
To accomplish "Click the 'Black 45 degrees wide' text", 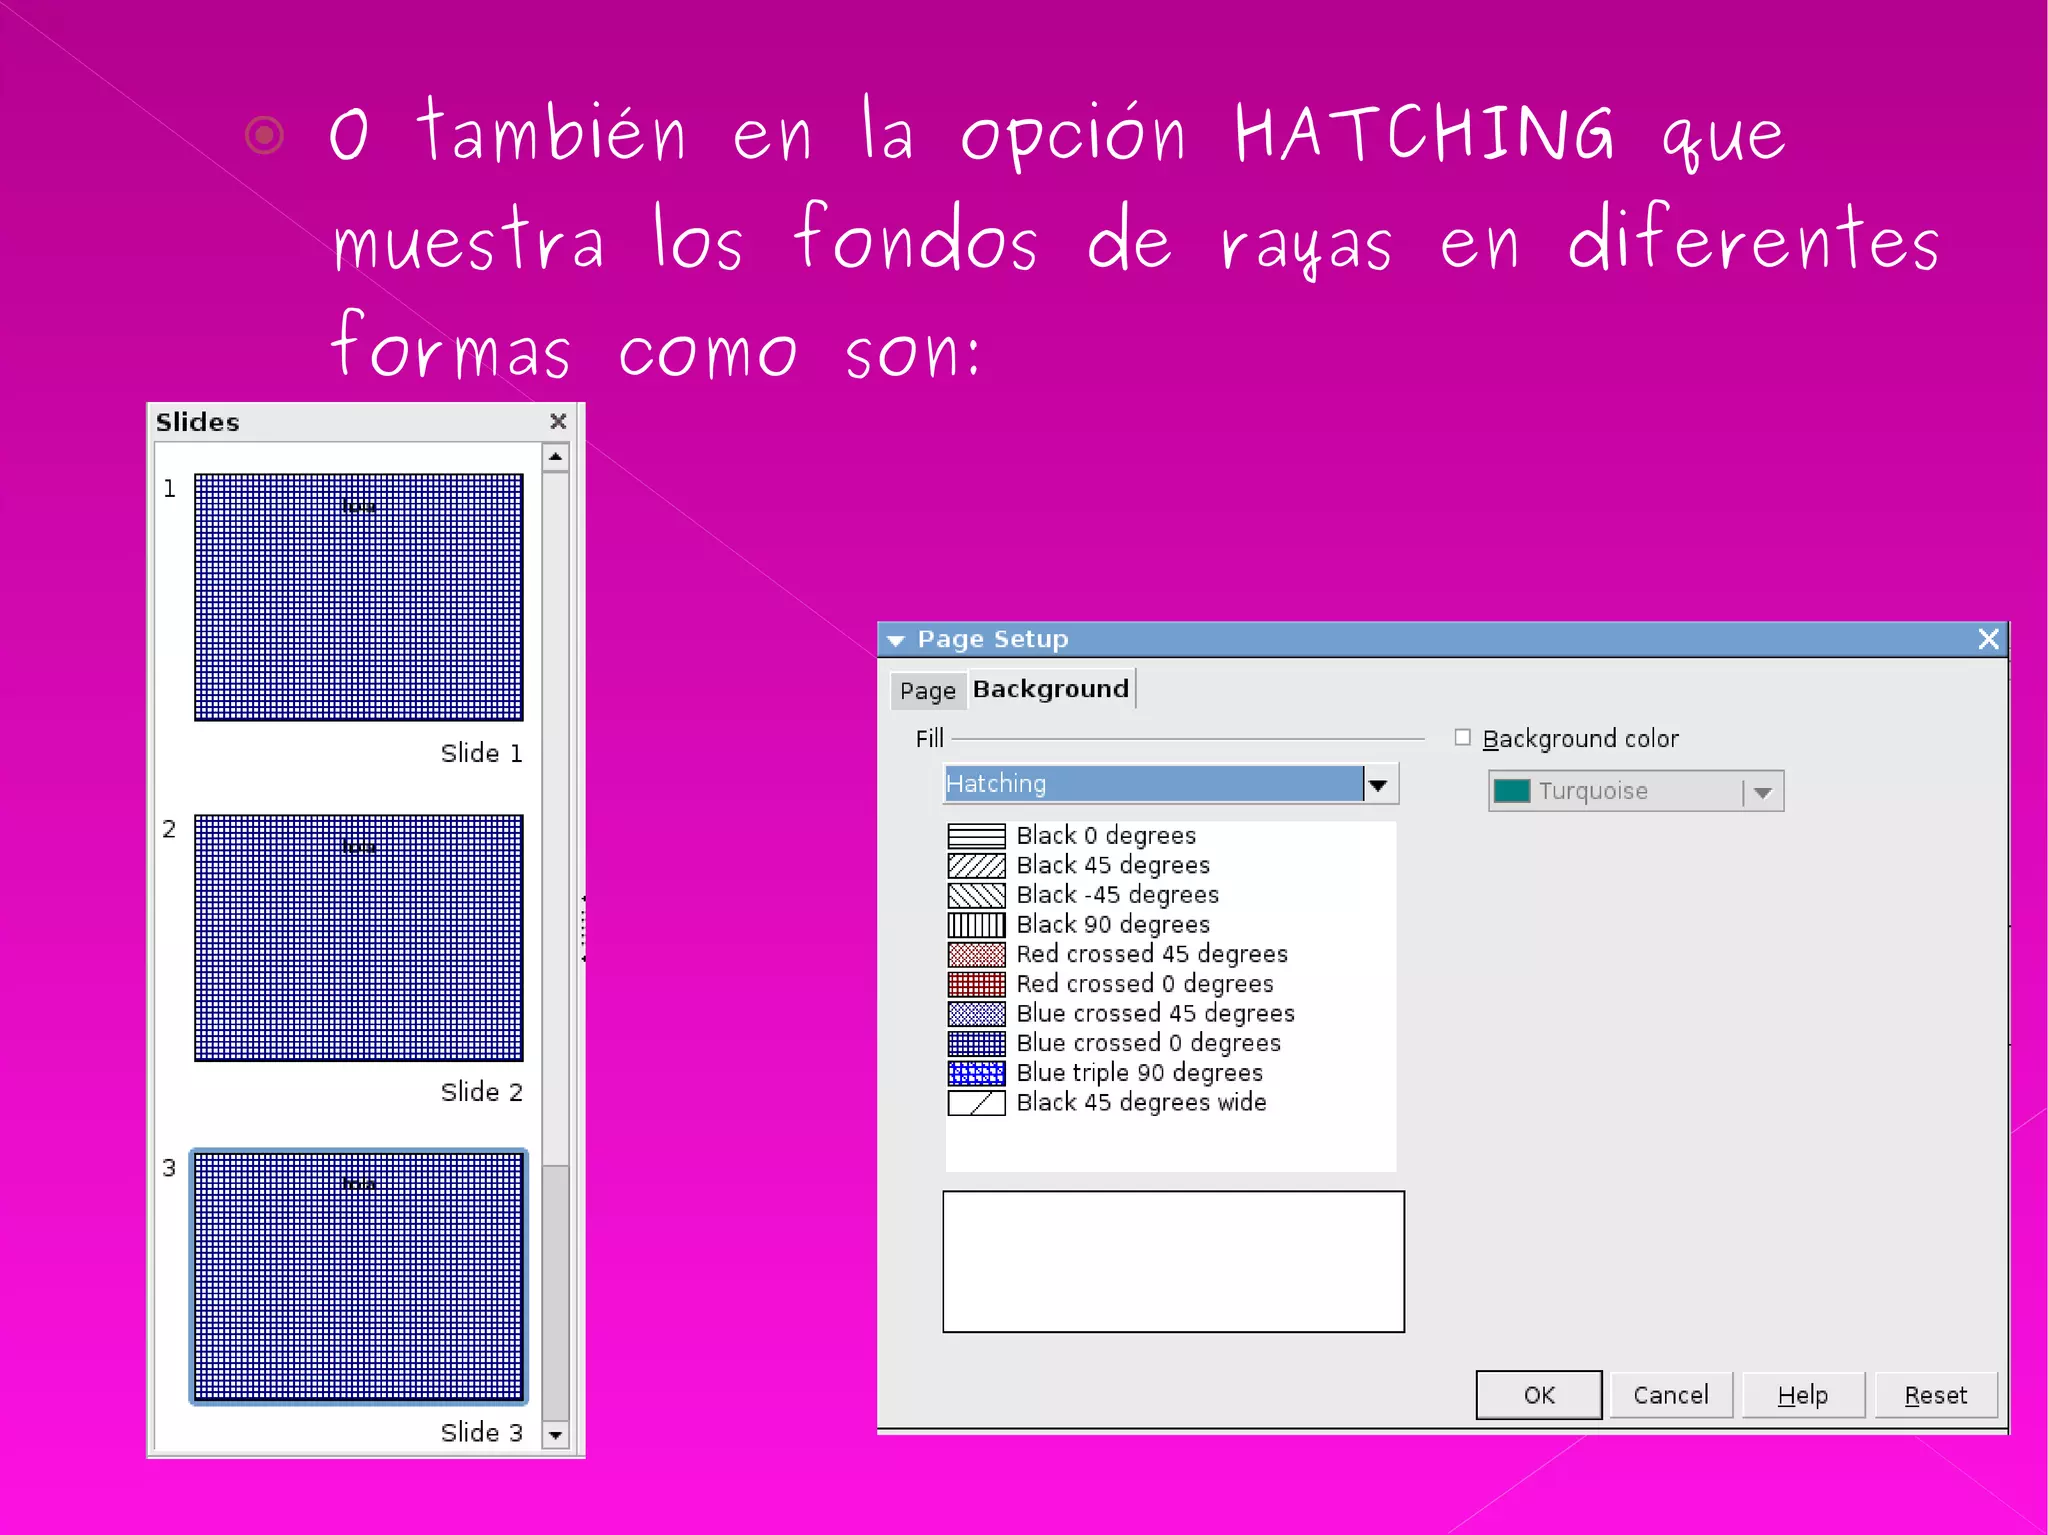I will [1142, 1103].
